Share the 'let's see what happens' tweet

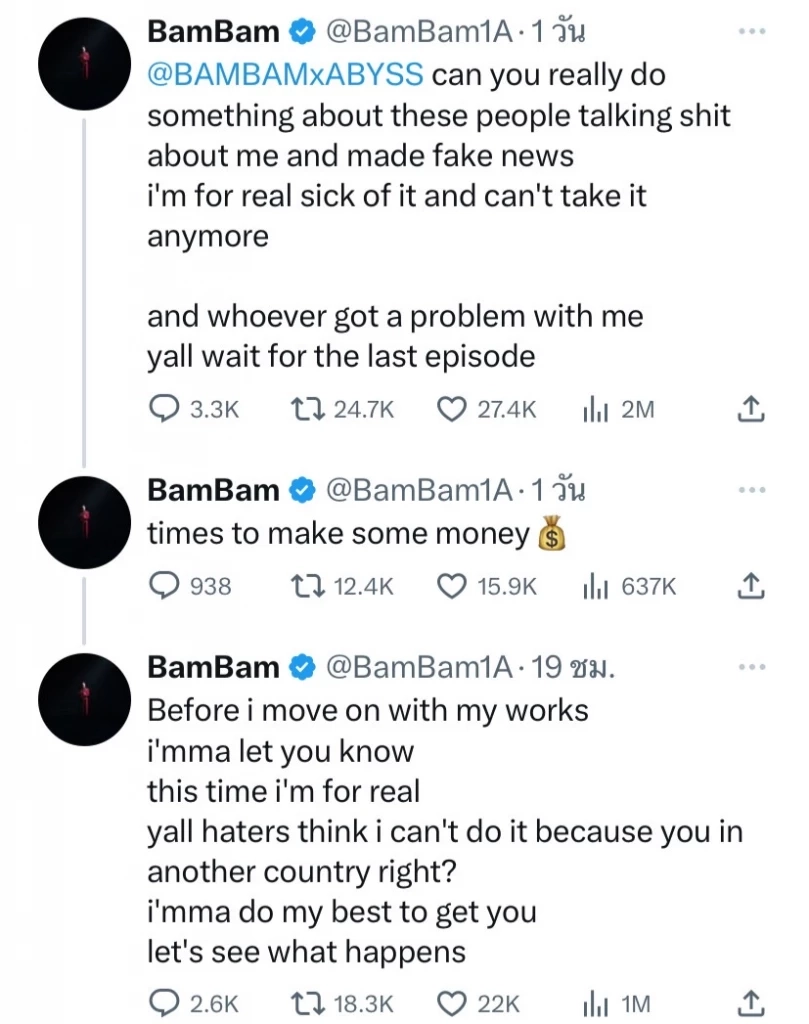click(750, 1003)
